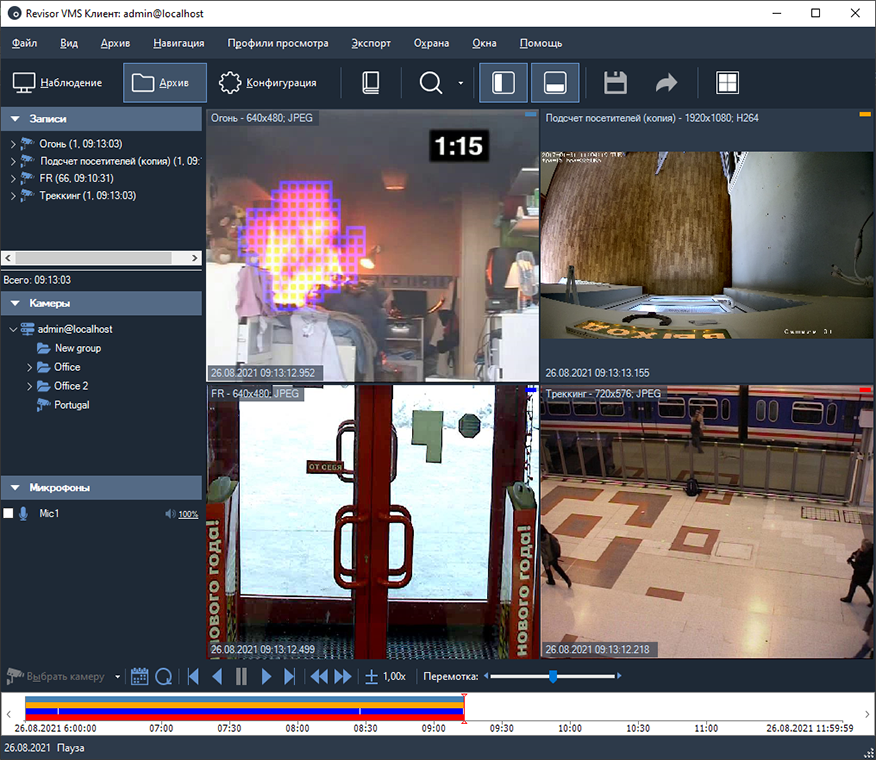Click the magnifier search icon

pyautogui.click(x=431, y=83)
